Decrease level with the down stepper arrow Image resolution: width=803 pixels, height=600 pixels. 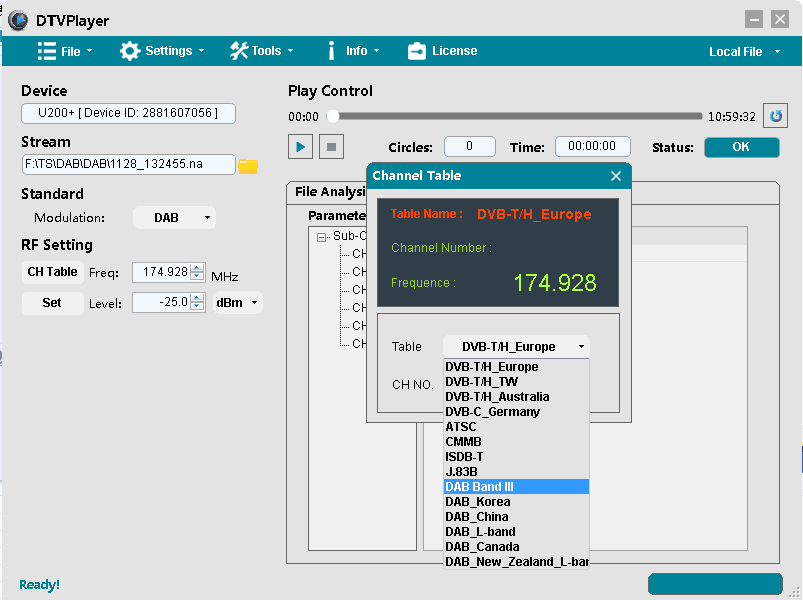[197, 307]
